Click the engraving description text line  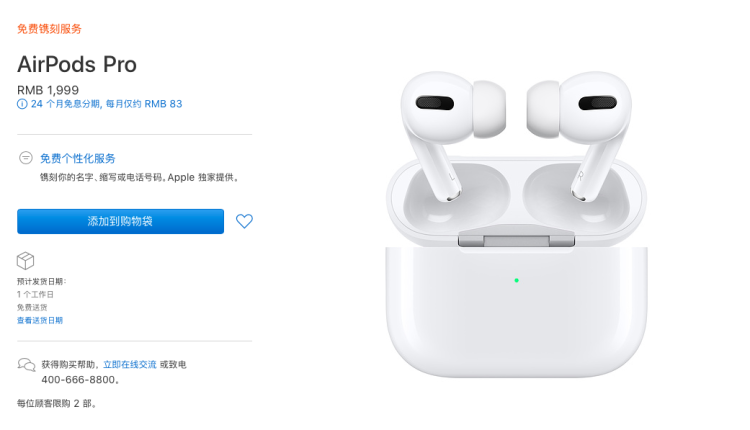pyautogui.click(x=139, y=177)
